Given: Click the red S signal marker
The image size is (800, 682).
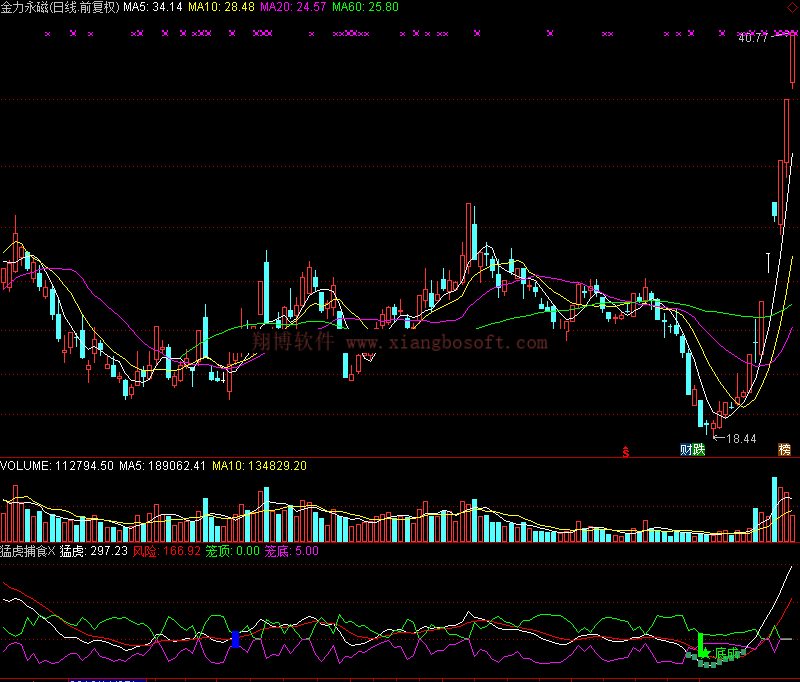Looking at the screenshot, I should click(x=626, y=451).
